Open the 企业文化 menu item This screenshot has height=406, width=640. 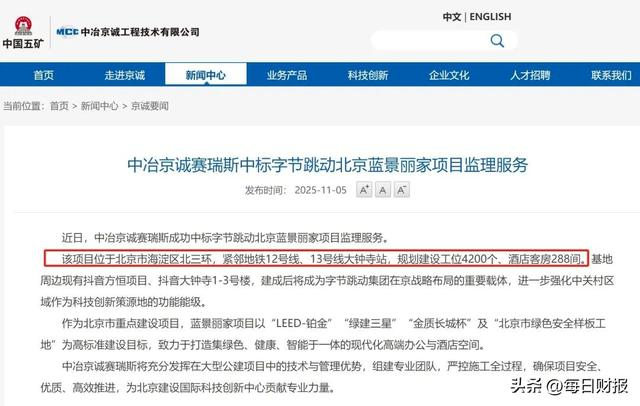point(449,75)
